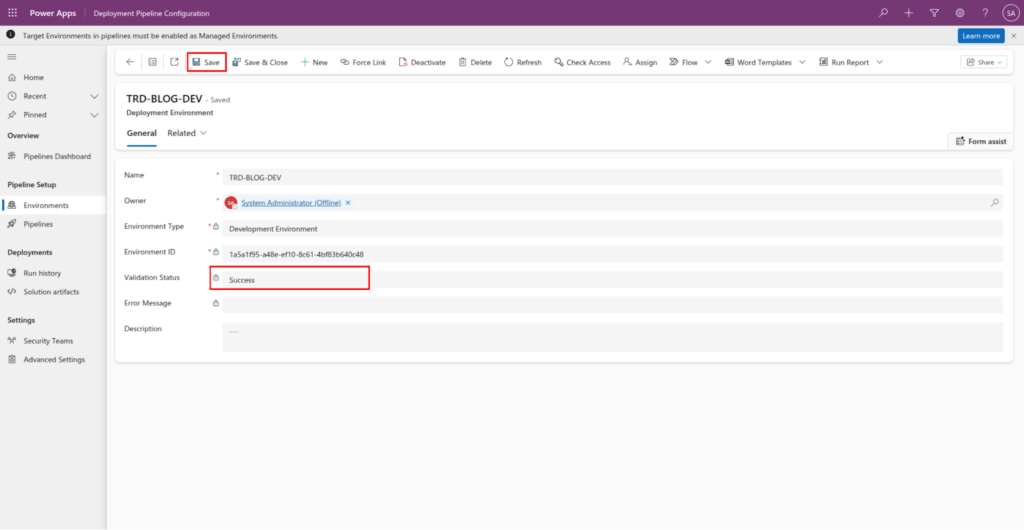This screenshot has height=530, width=1024.
Task: Open Pipelines Dashboard in sidebar
Action: pos(57,157)
